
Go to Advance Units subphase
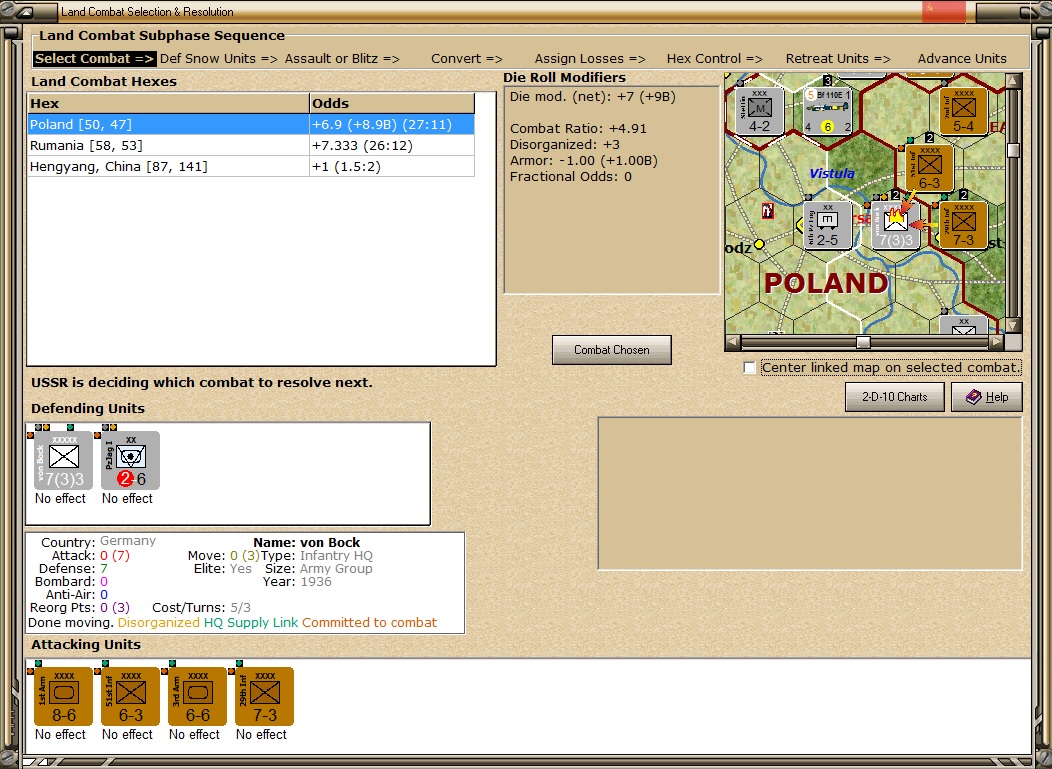[x=962, y=58]
